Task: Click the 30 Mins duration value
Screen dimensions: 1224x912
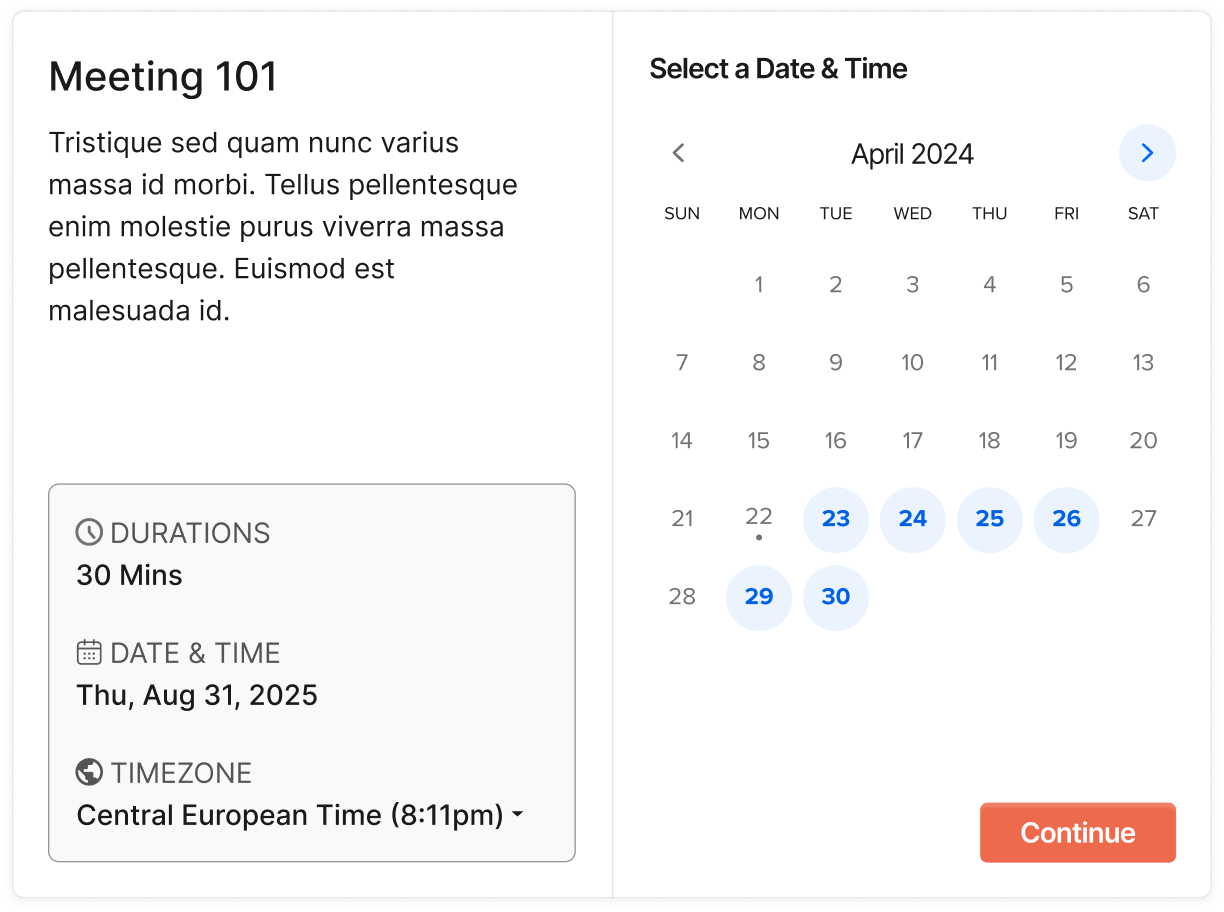Action: pyautogui.click(x=130, y=575)
